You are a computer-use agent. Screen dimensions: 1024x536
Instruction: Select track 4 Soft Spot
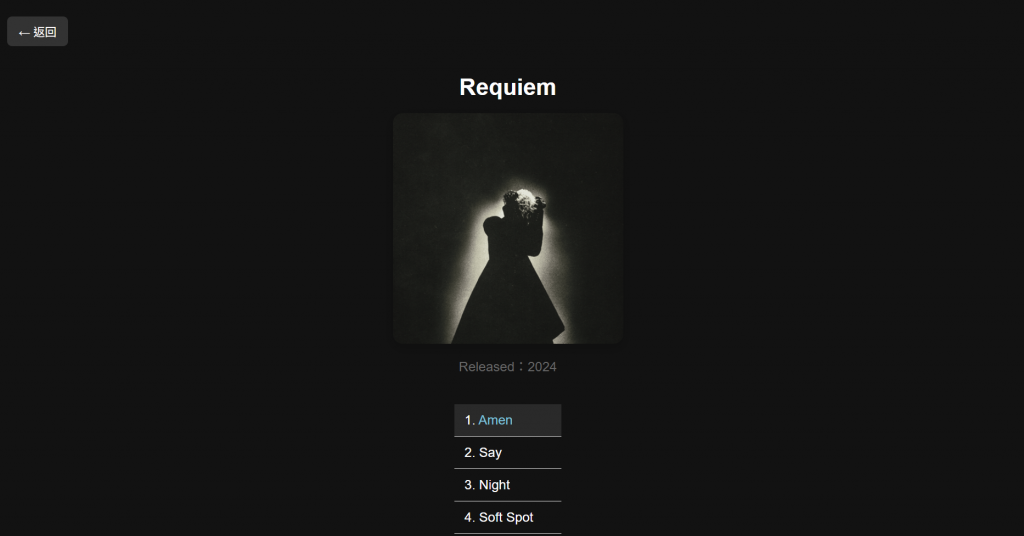[507, 517]
